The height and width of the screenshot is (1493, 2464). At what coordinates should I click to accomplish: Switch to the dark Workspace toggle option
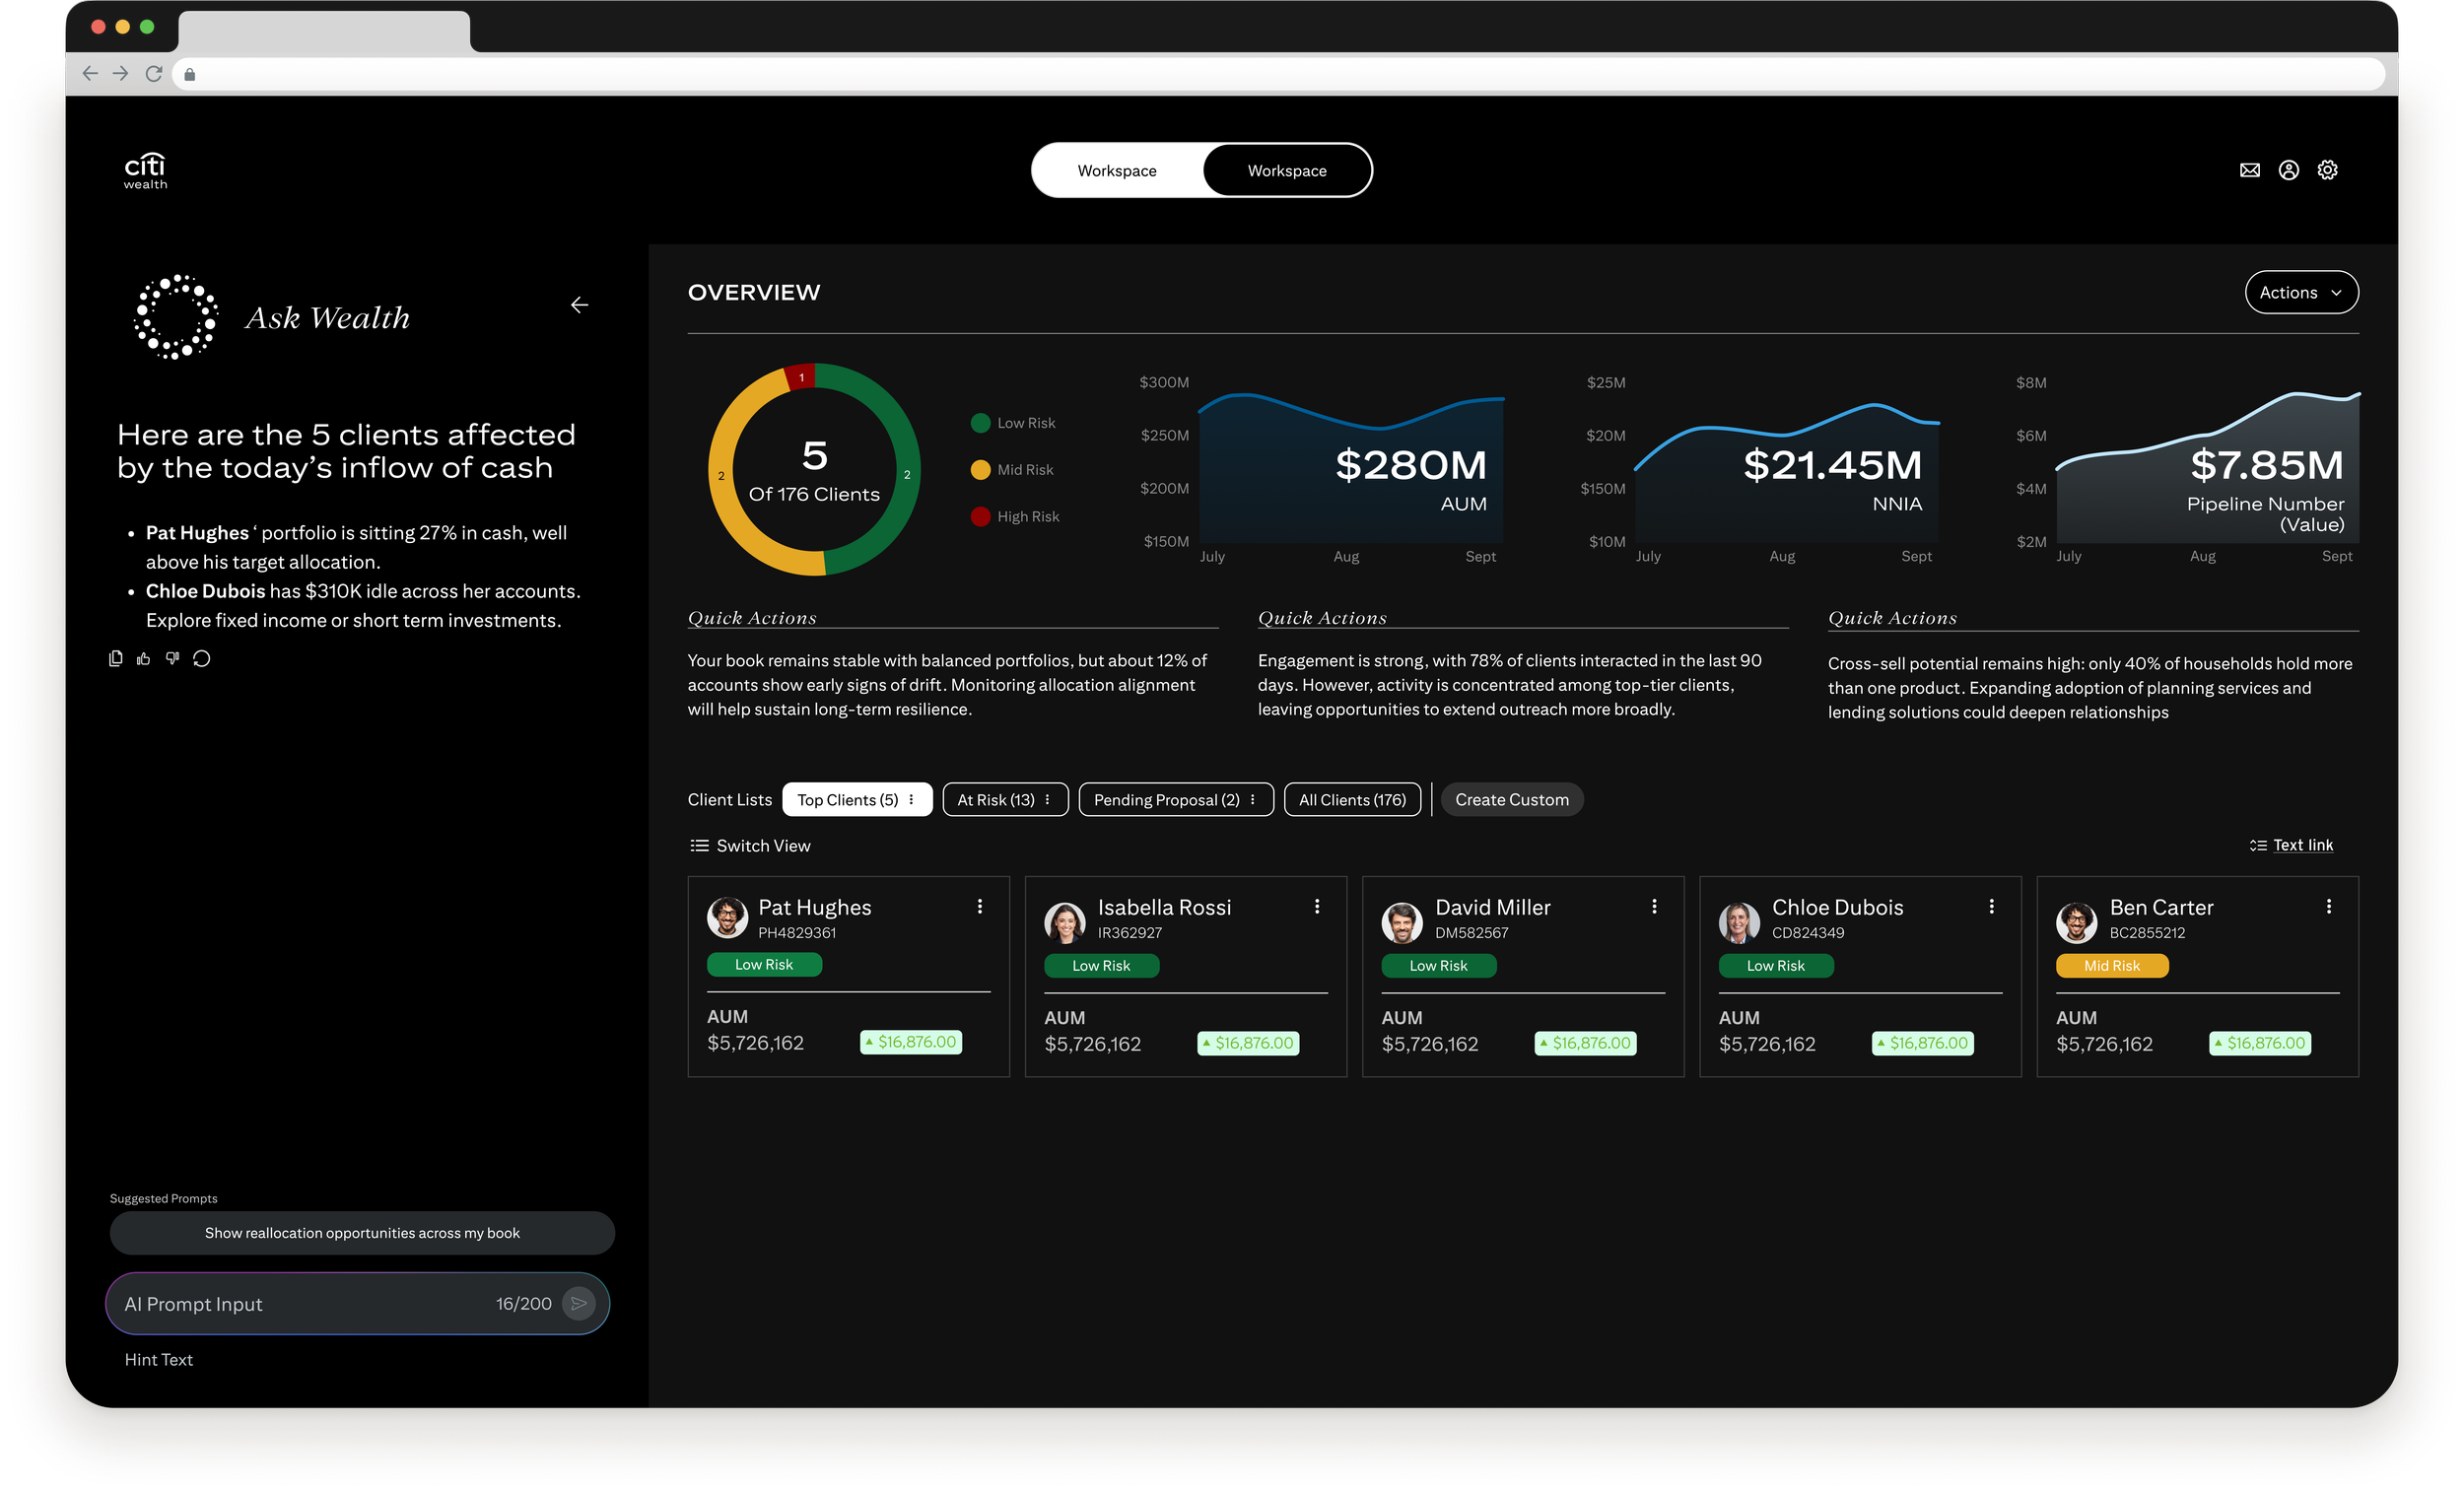pos(1286,171)
